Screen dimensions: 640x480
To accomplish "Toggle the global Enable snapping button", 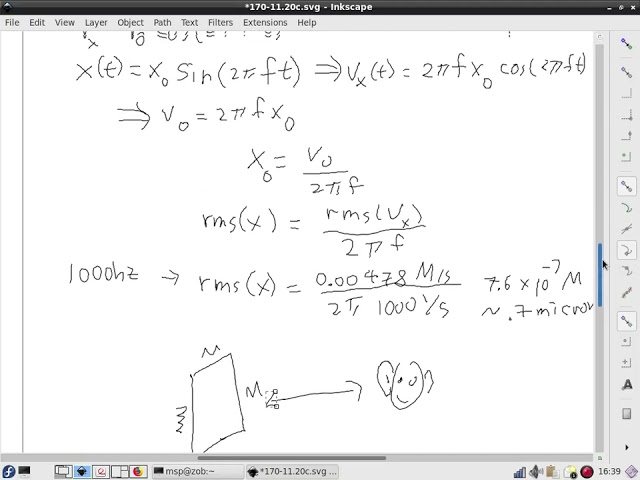I will 627,43.
